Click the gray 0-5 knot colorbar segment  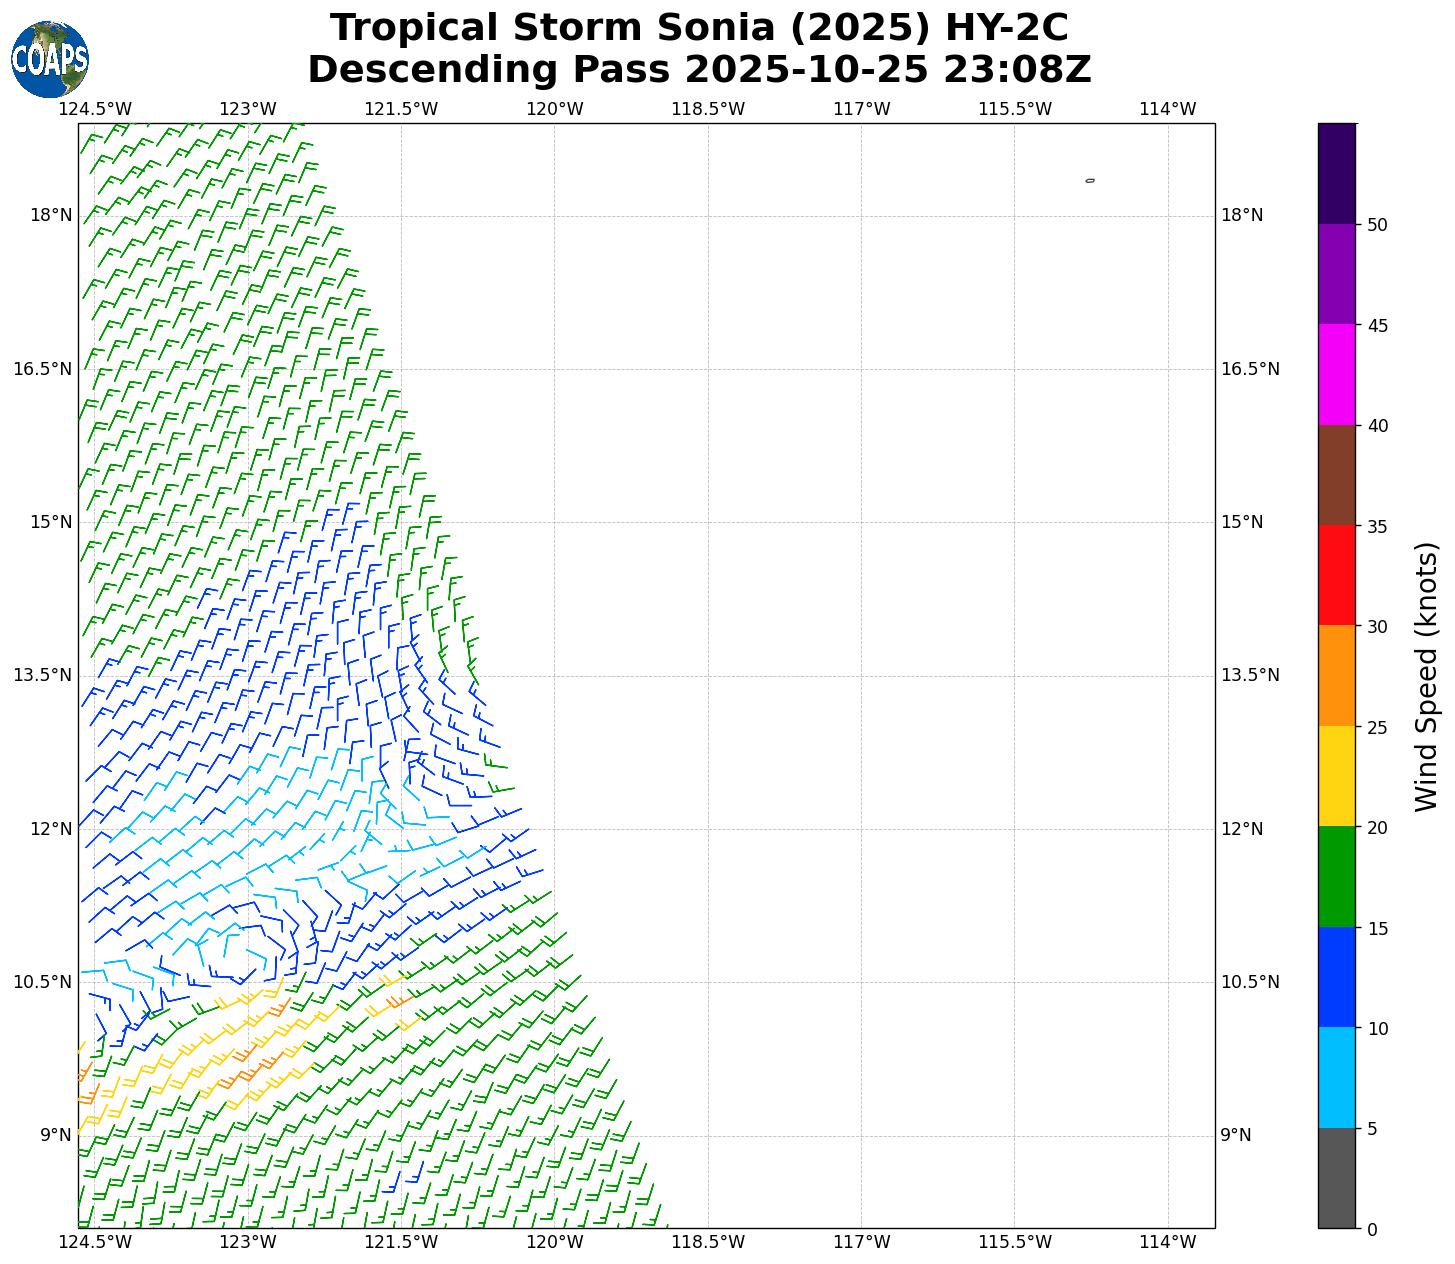(1337, 1177)
